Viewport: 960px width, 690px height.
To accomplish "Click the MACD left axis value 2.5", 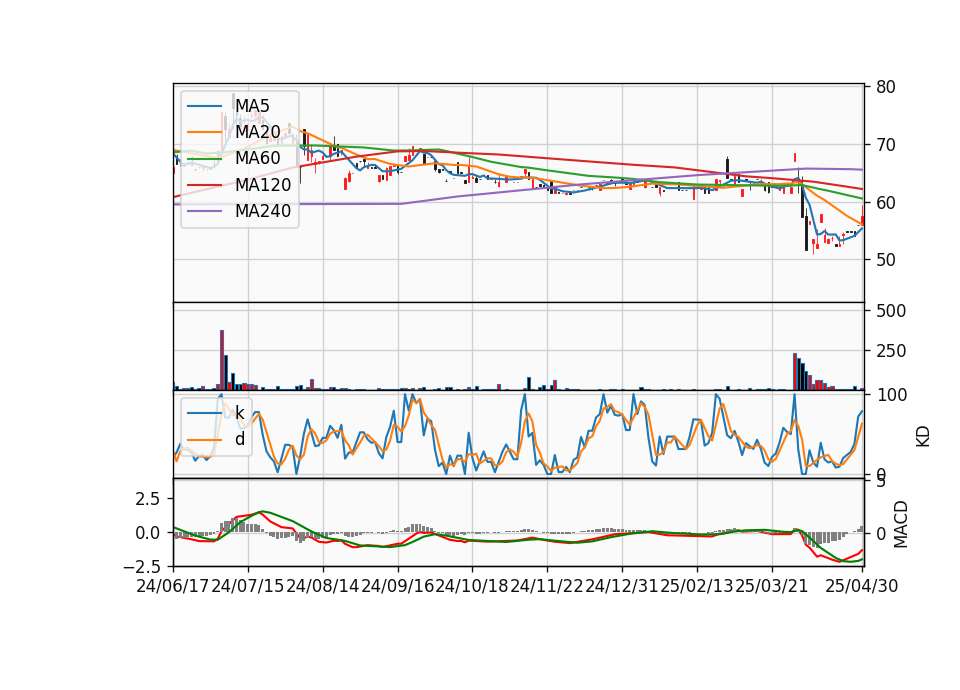I will click(147, 499).
